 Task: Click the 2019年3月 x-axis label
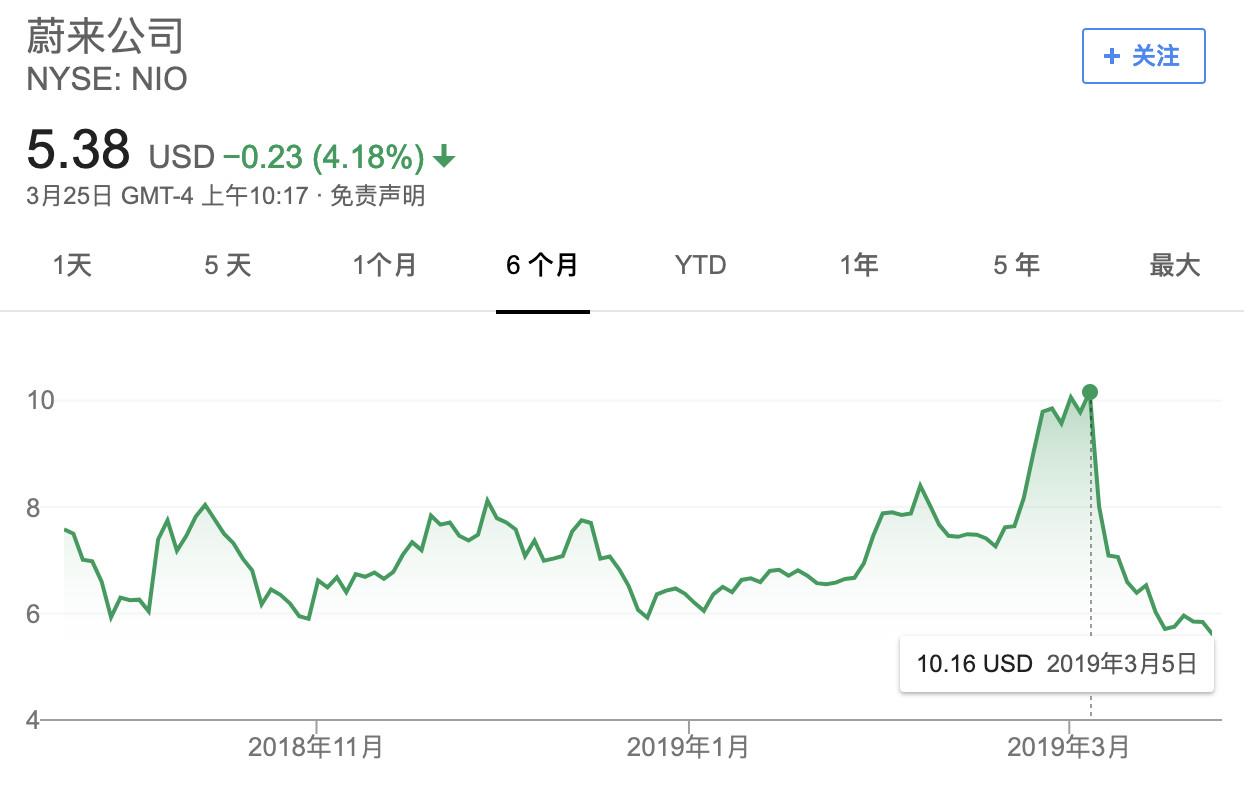pos(1068,746)
